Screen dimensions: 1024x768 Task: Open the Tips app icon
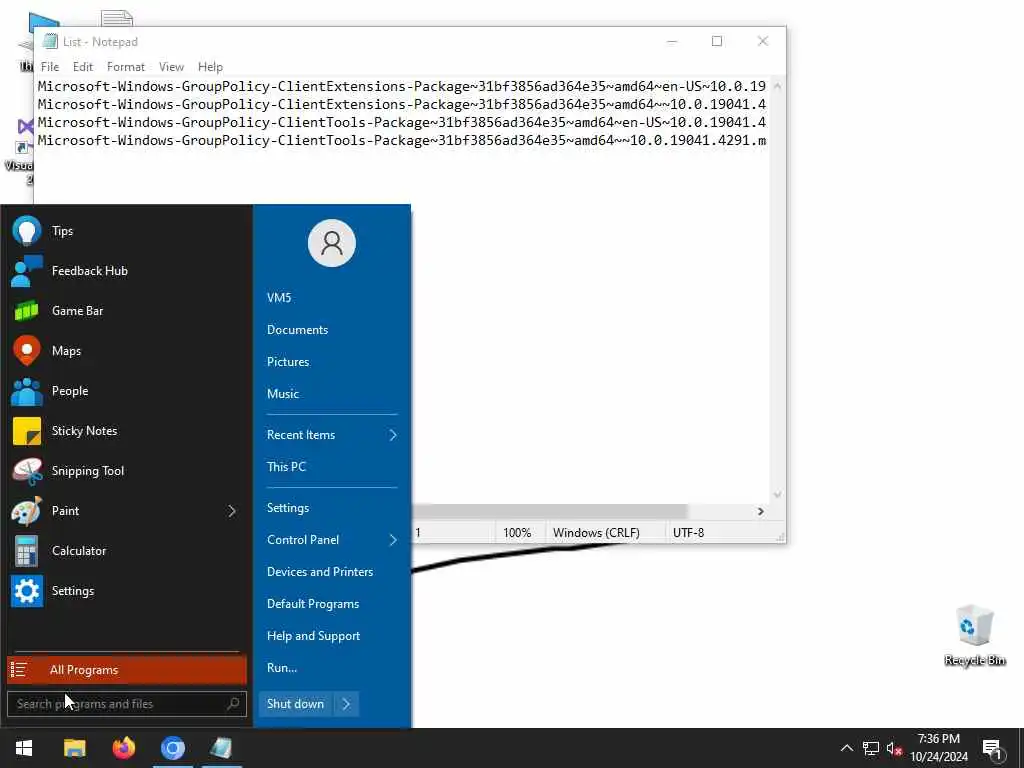tap(27, 231)
